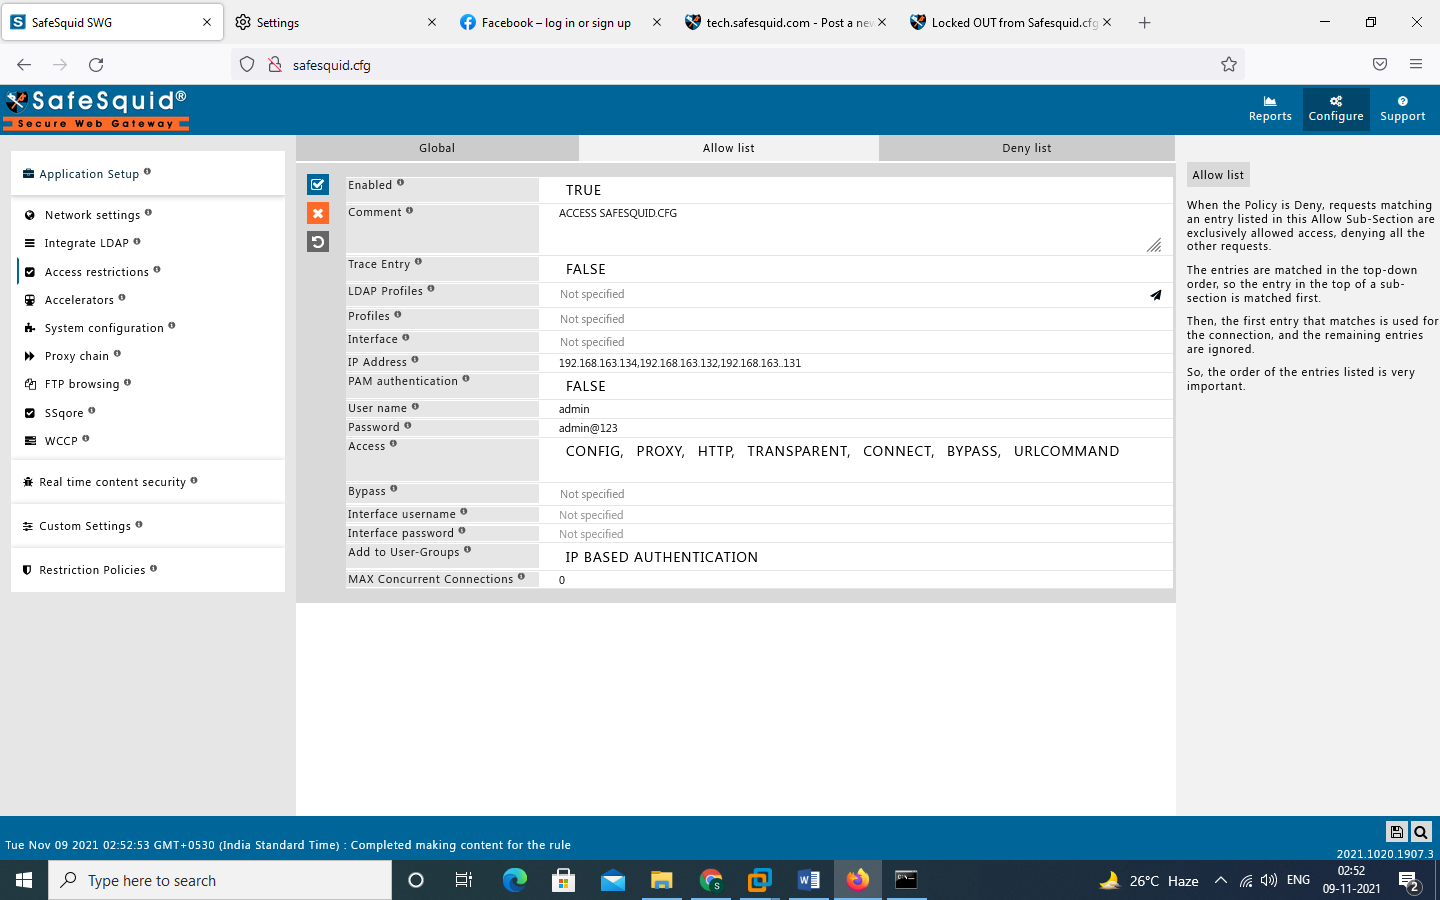The height and width of the screenshot is (900, 1440).
Task: Open FTP browsing in sidebar
Action: click(82, 384)
